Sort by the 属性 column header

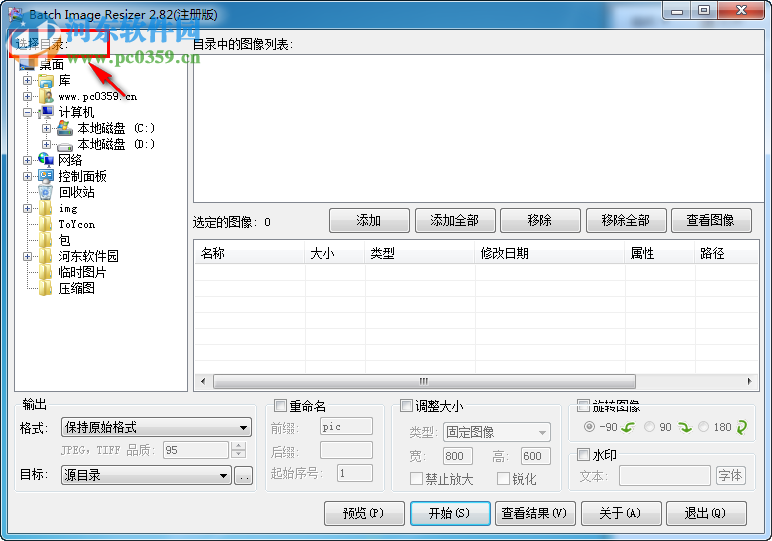point(660,254)
